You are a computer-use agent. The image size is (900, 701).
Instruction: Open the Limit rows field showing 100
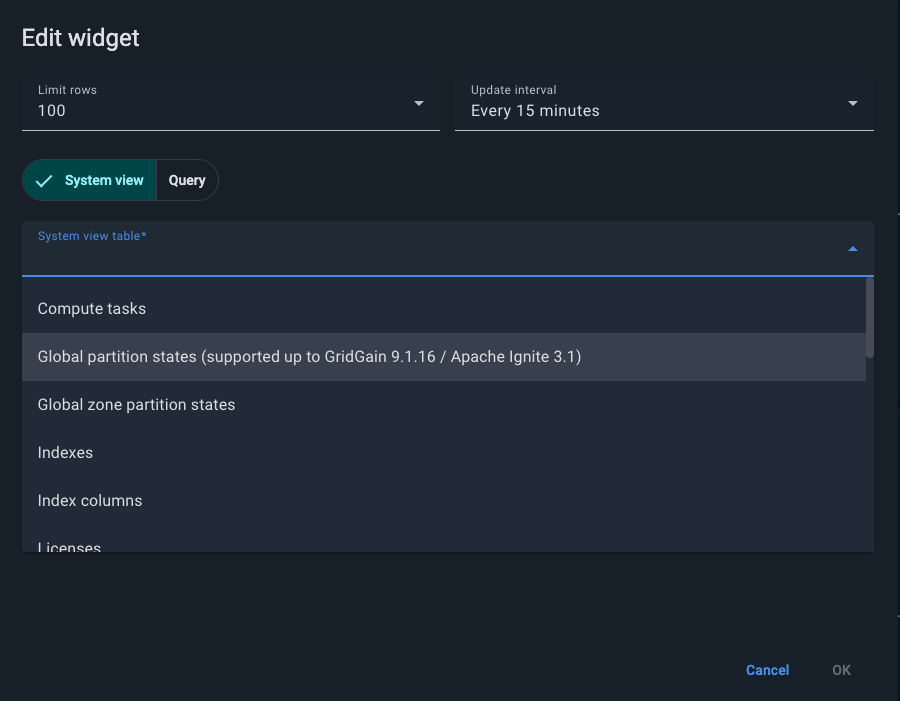click(220, 110)
